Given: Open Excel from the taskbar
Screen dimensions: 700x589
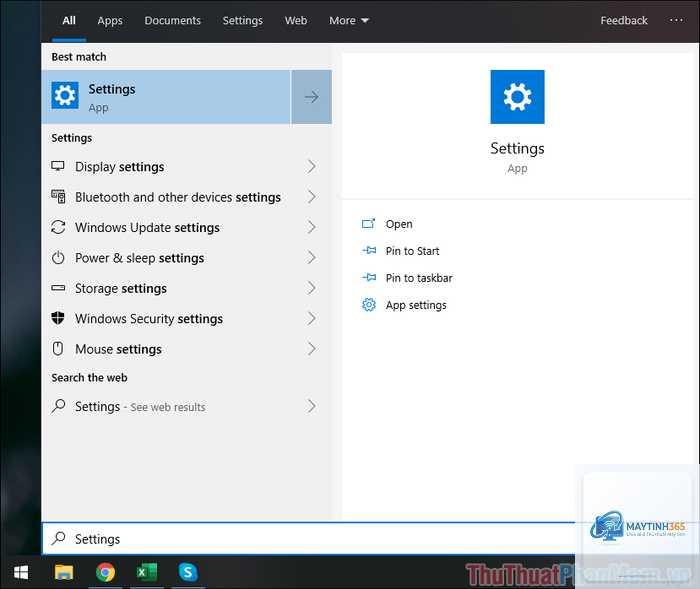Looking at the screenshot, I should tap(146, 572).
